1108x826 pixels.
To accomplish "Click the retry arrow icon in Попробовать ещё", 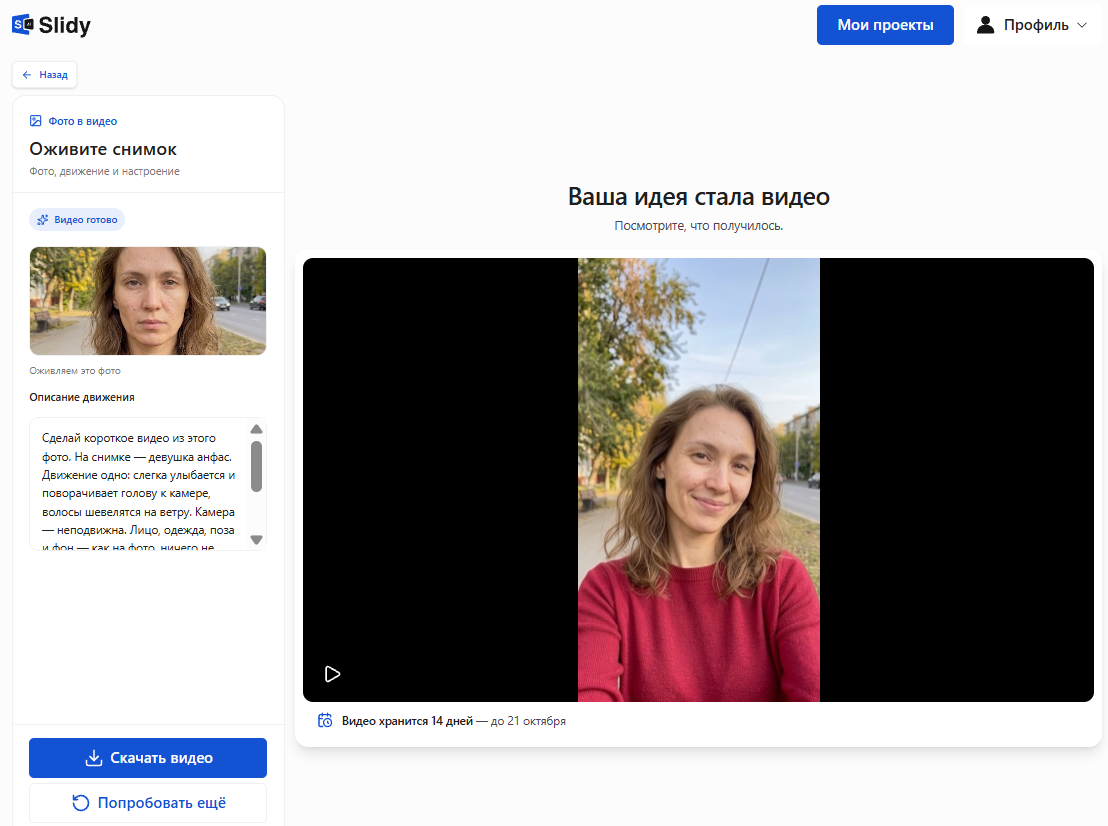I will tap(81, 803).
